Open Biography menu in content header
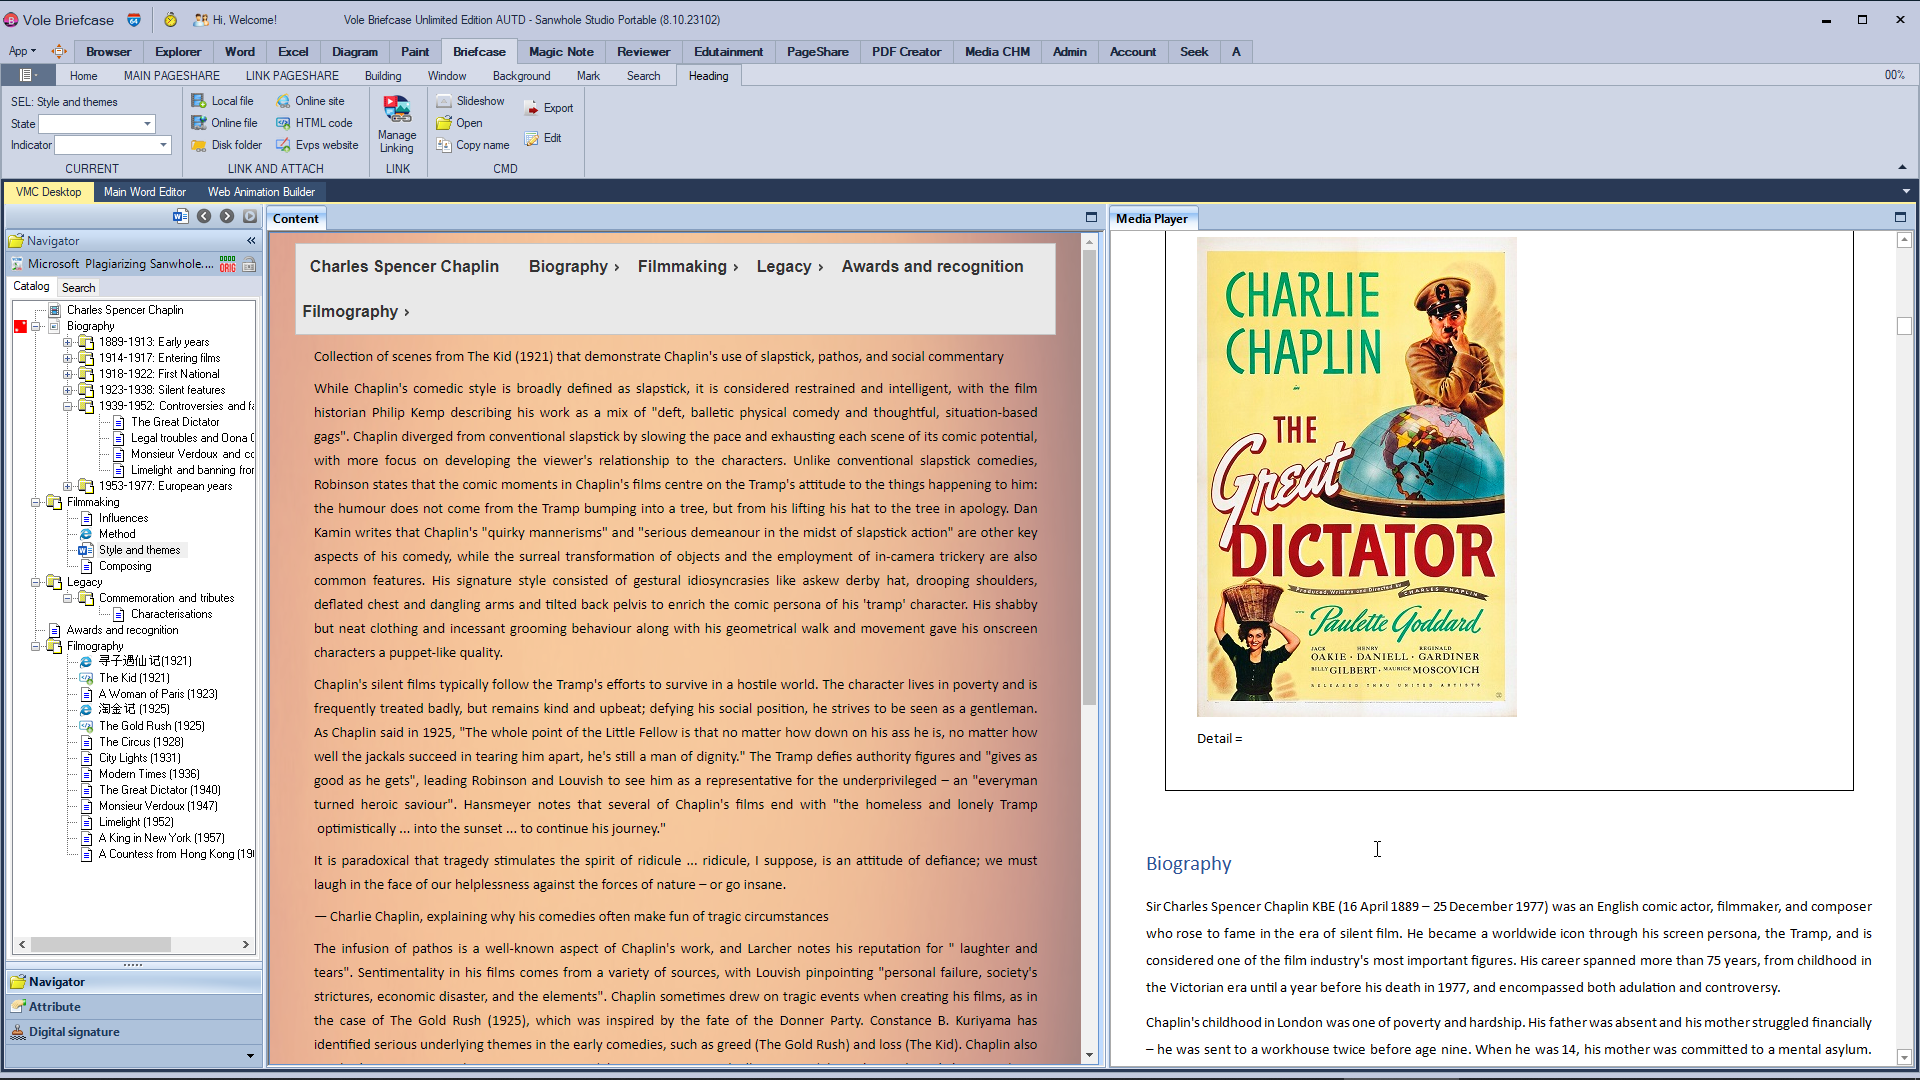The image size is (1920, 1080). (574, 266)
